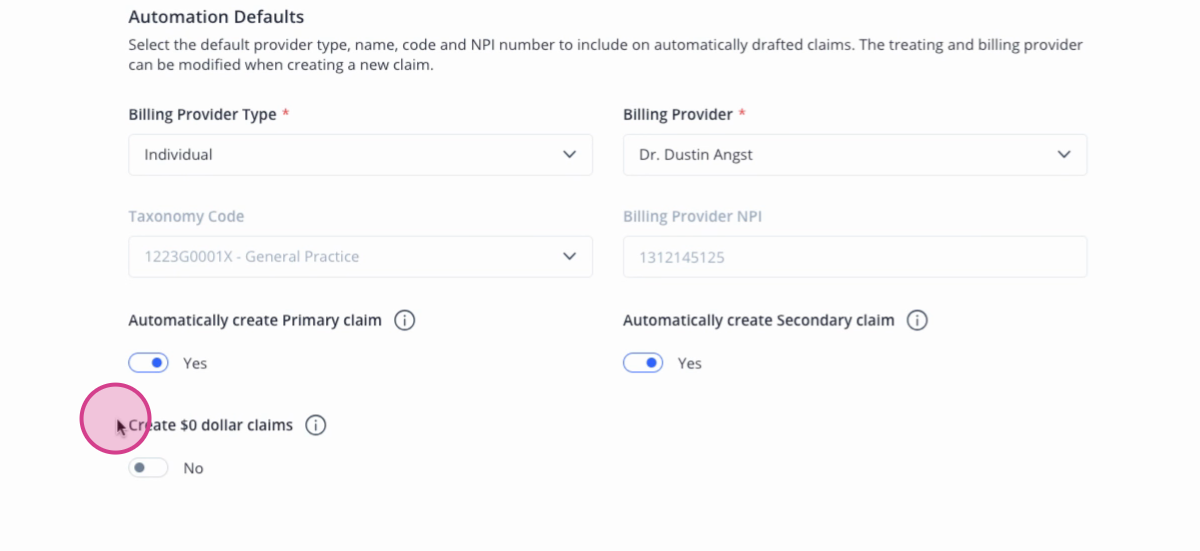Enable the Create $0 dollar claims toggle
Image resolution: width=1200 pixels, height=551 pixels.
tap(148, 467)
